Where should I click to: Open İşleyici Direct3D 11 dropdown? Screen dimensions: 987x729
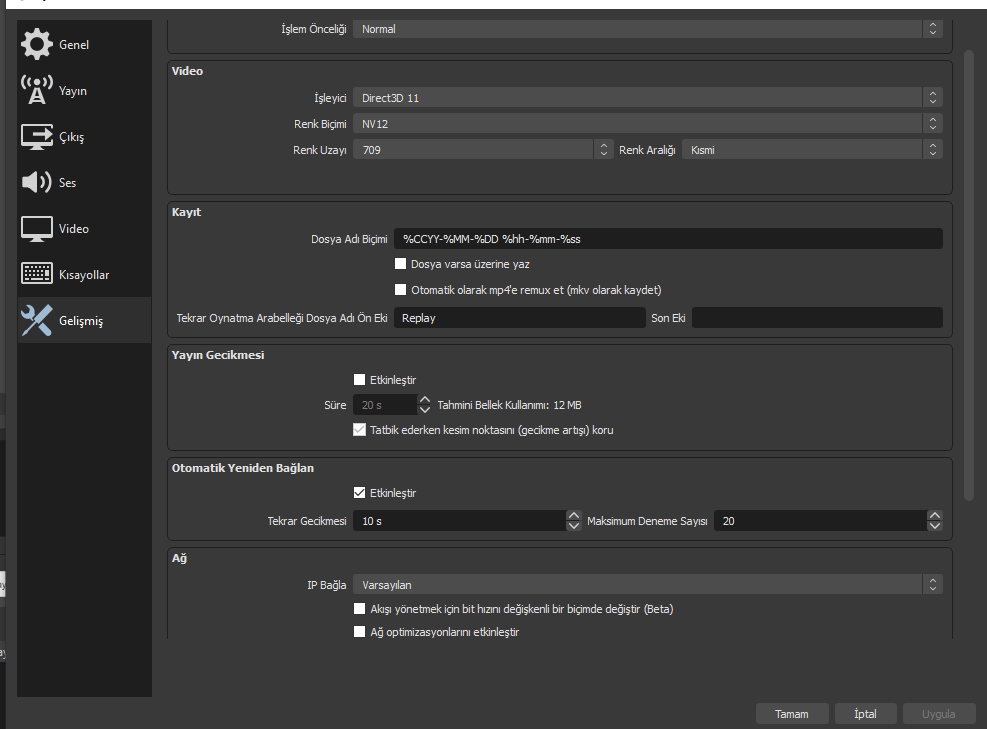pyautogui.click(x=648, y=98)
